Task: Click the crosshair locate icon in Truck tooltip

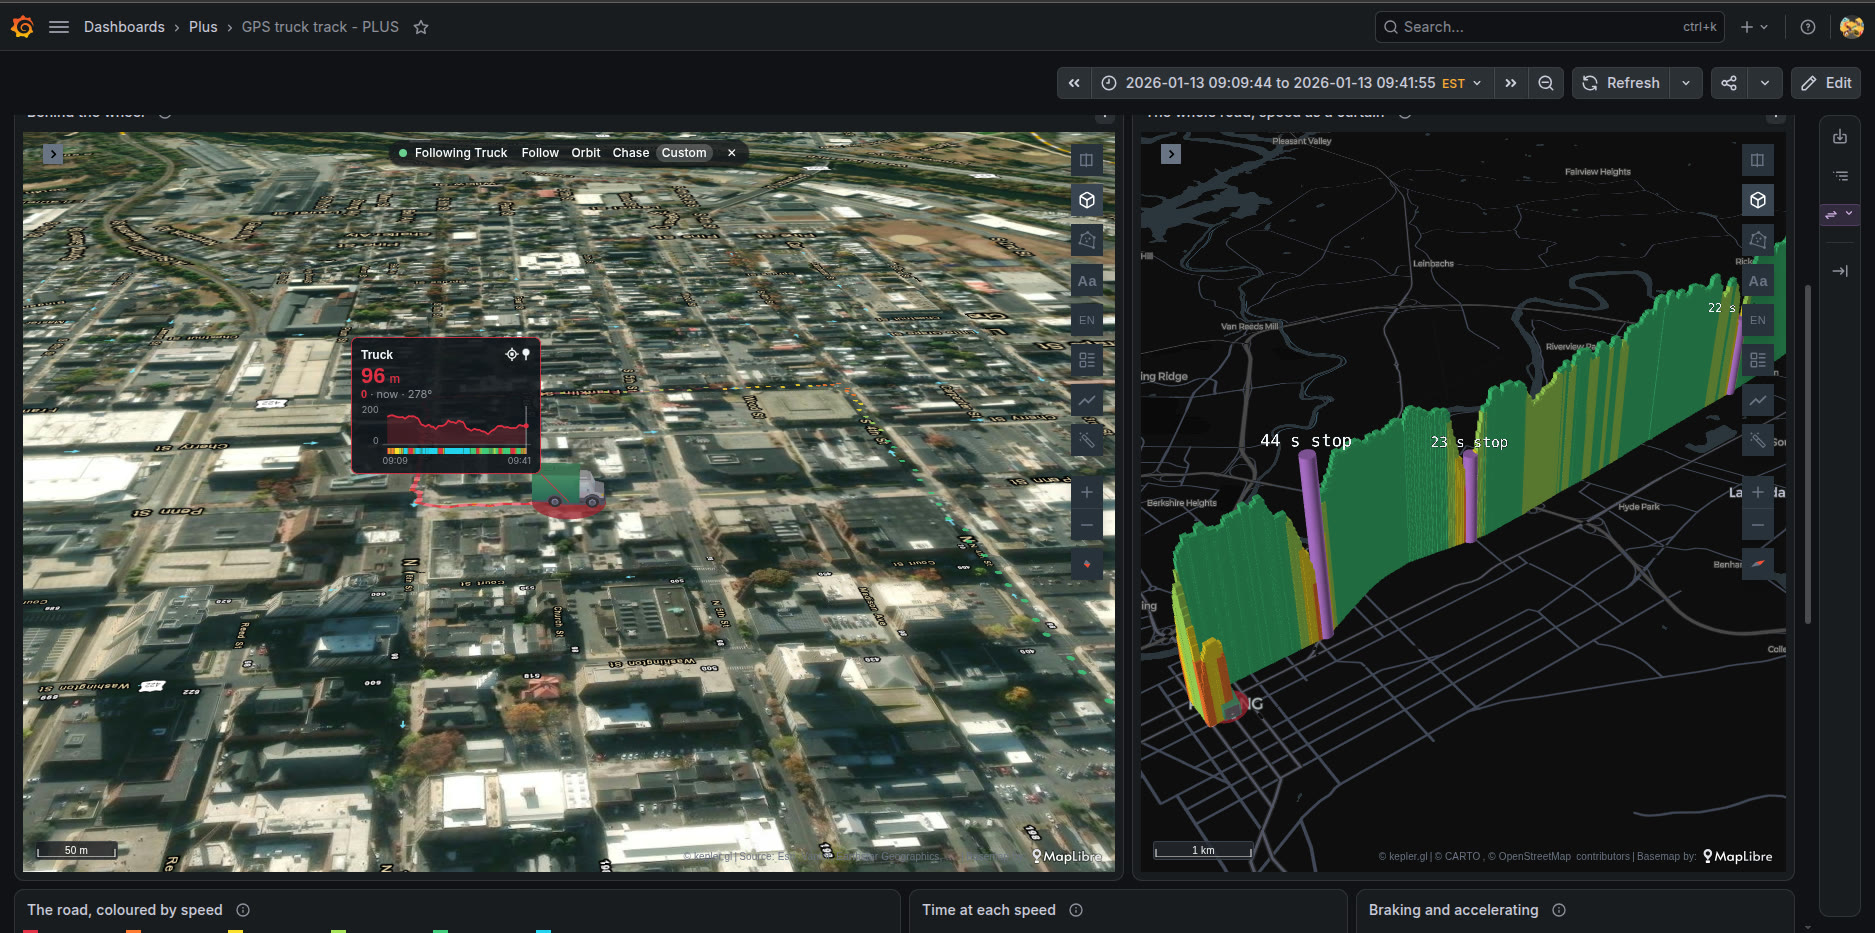Action: [x=511, y=354]
